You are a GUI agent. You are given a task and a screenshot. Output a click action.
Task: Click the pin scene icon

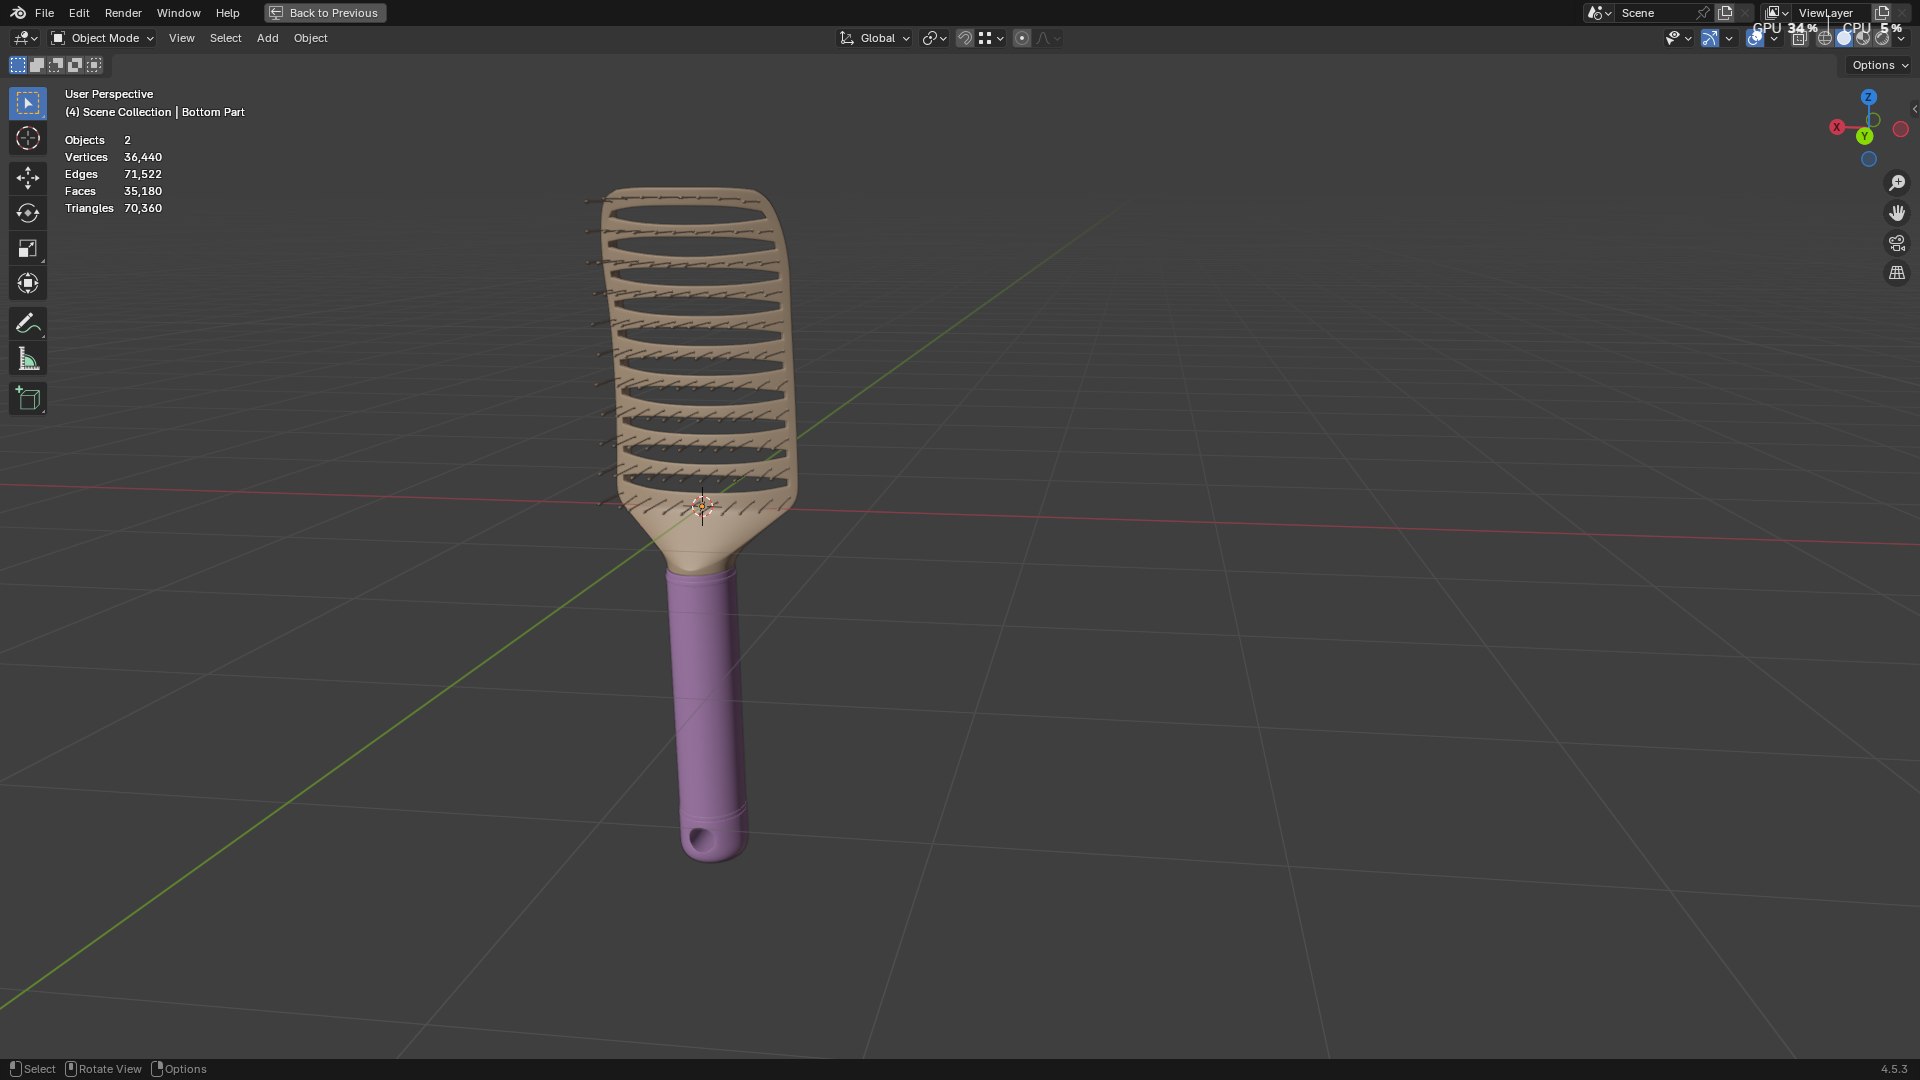point(1703,13)
